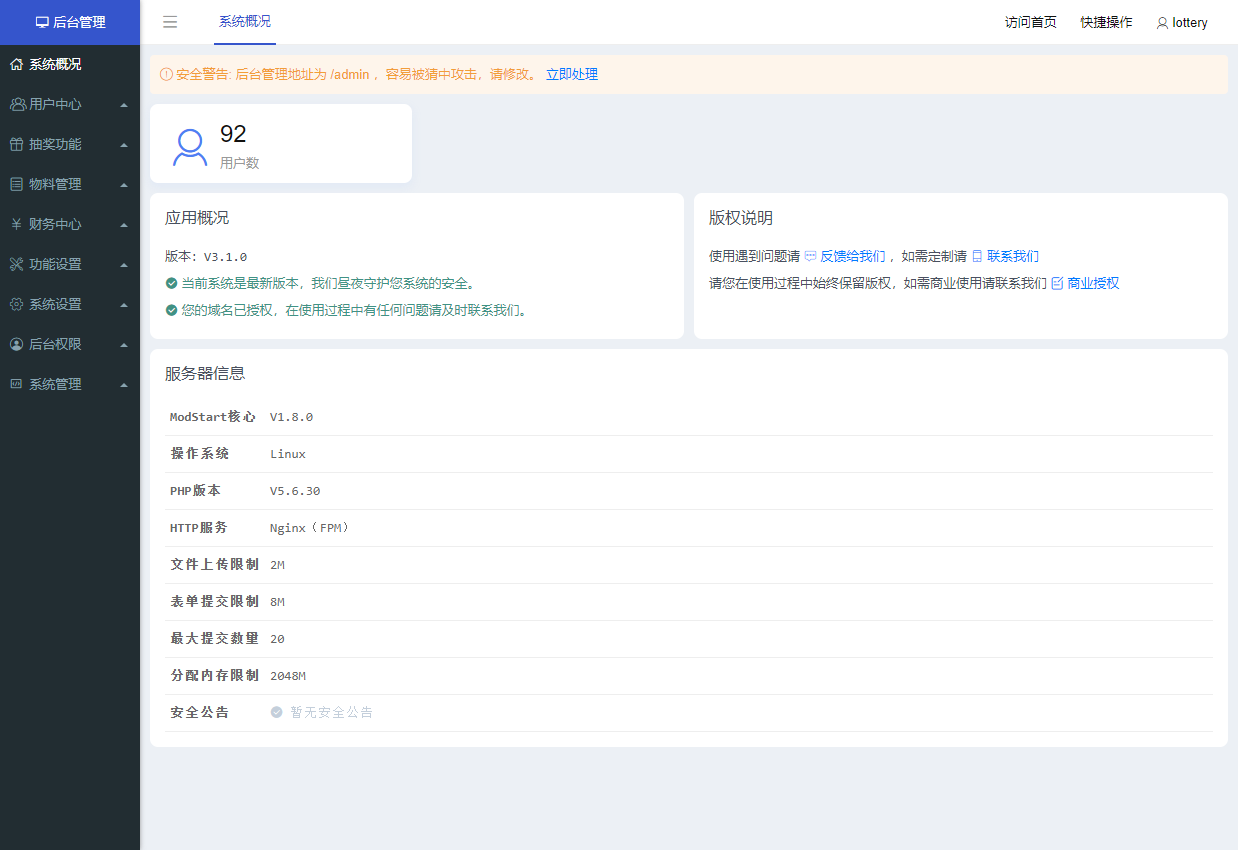The image size is (1238, 850).
Task: Click the large user icon on 用户数 card
Action: pyautogui.click(x=190, y=146)
